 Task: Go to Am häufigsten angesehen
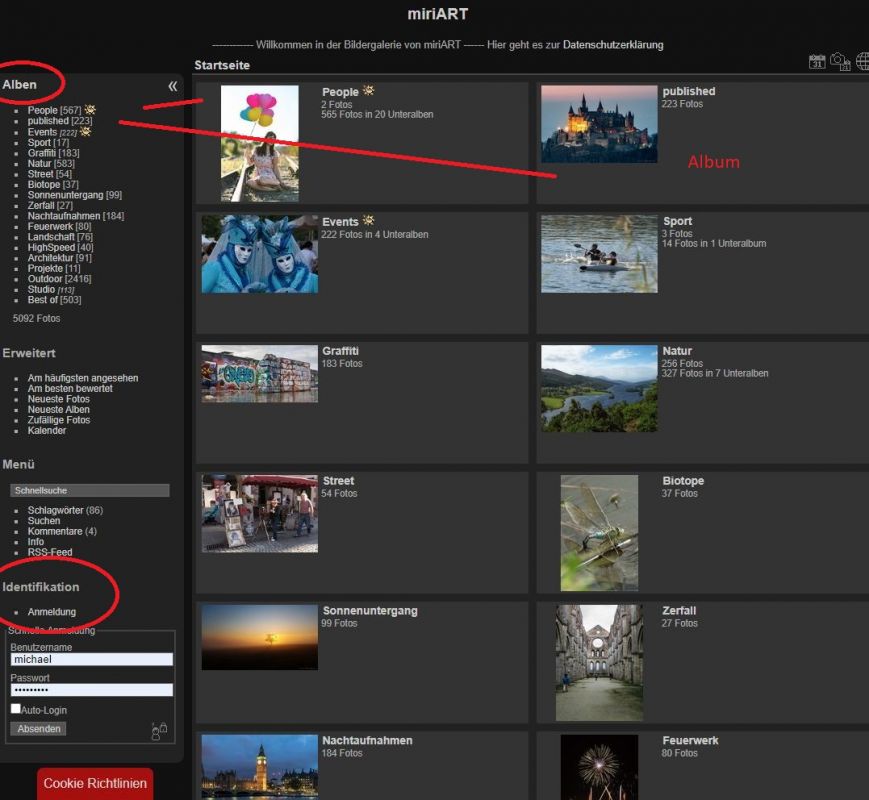pyautogui.click(x=83, y=378)
